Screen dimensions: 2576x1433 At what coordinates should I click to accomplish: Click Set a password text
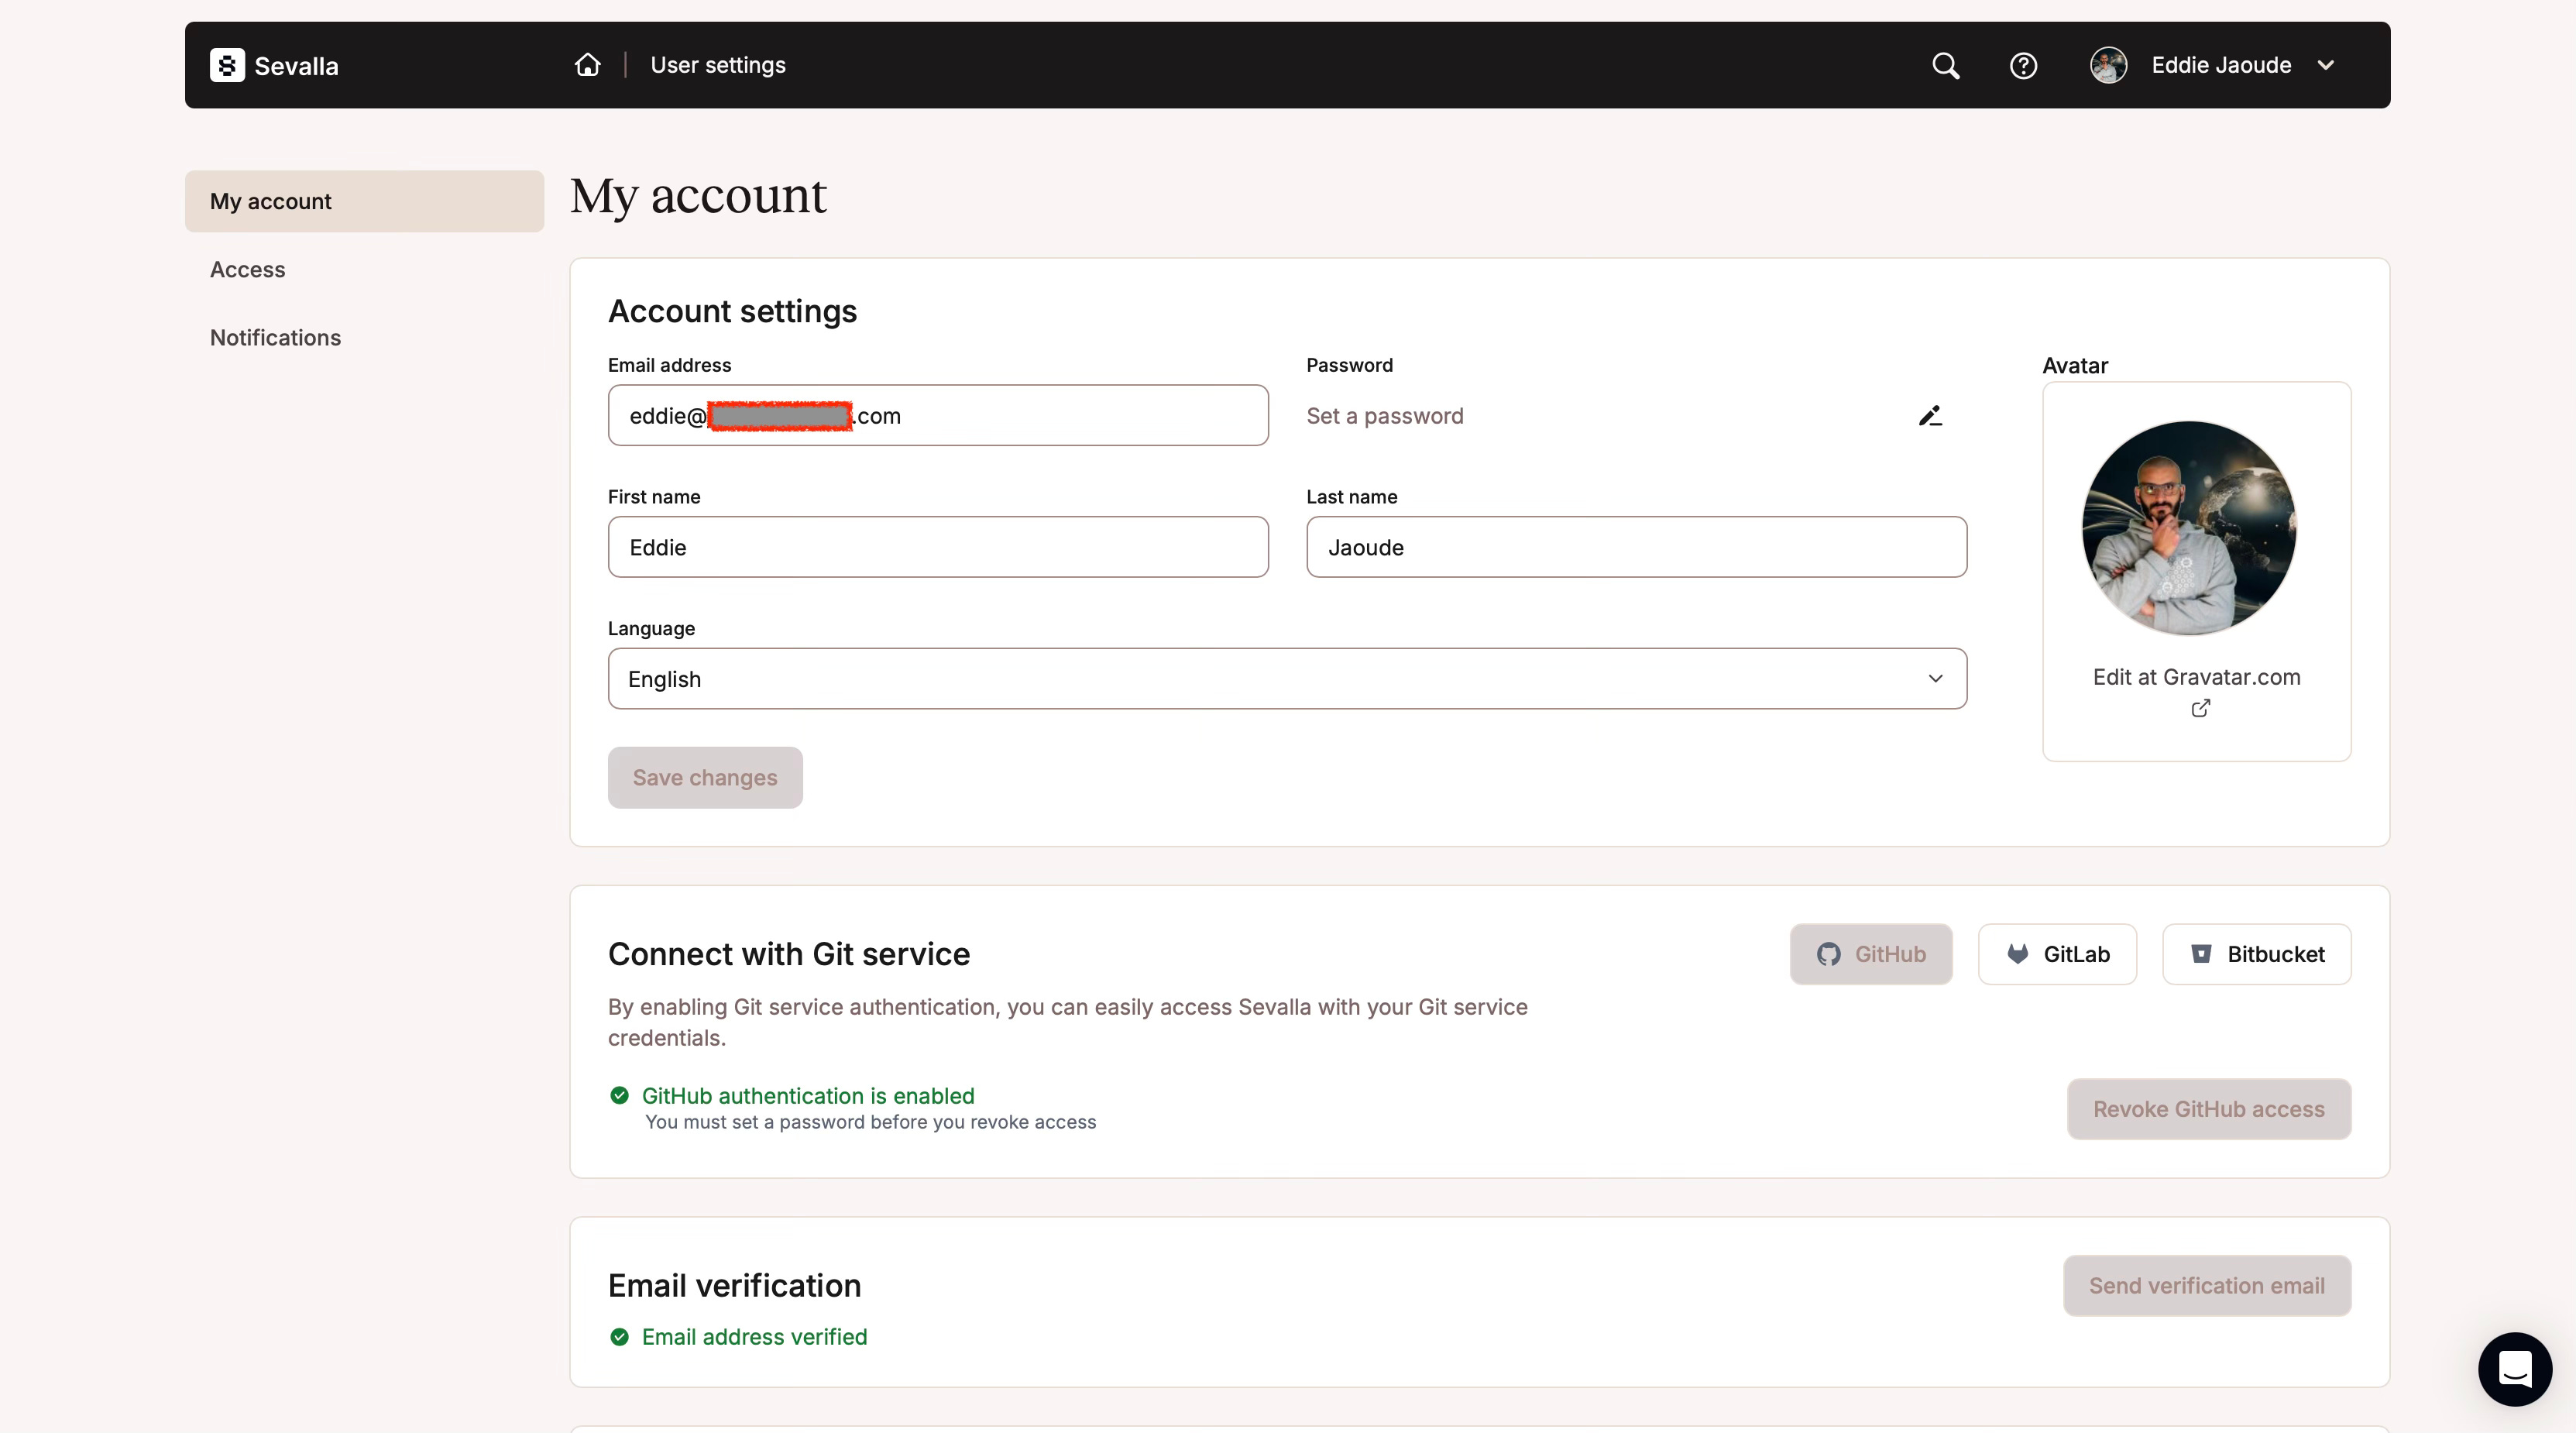1385,416
